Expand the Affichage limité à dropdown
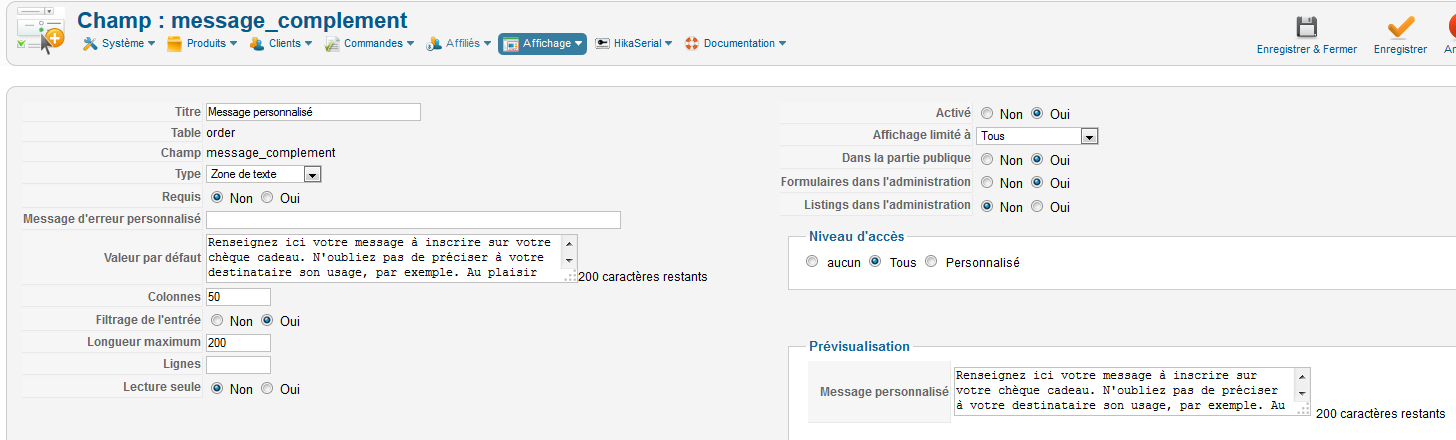Screen dimensions: 1456x440 coord(1089,136)
